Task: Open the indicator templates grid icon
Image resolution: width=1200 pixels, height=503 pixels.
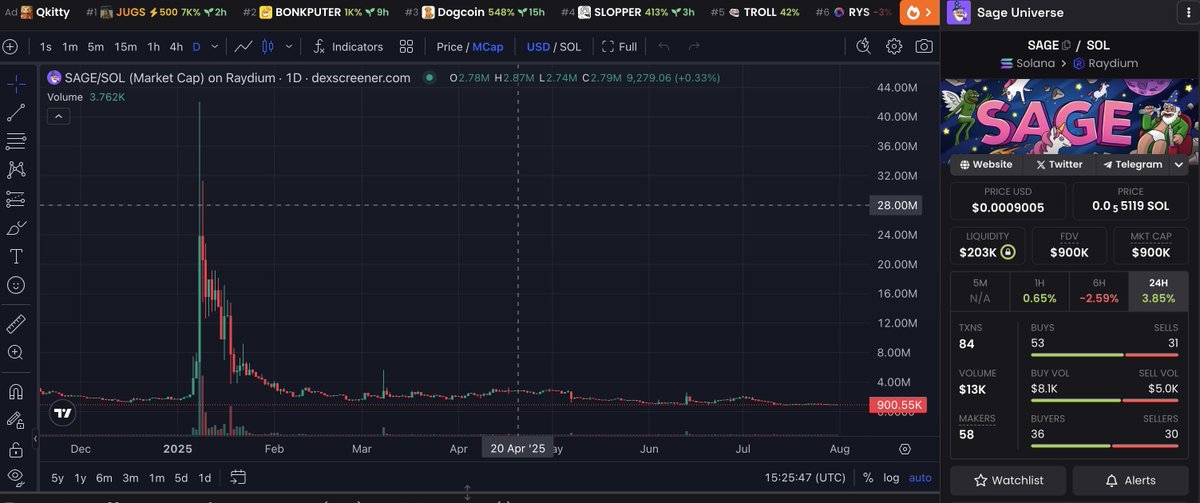Action: [406, 47]
